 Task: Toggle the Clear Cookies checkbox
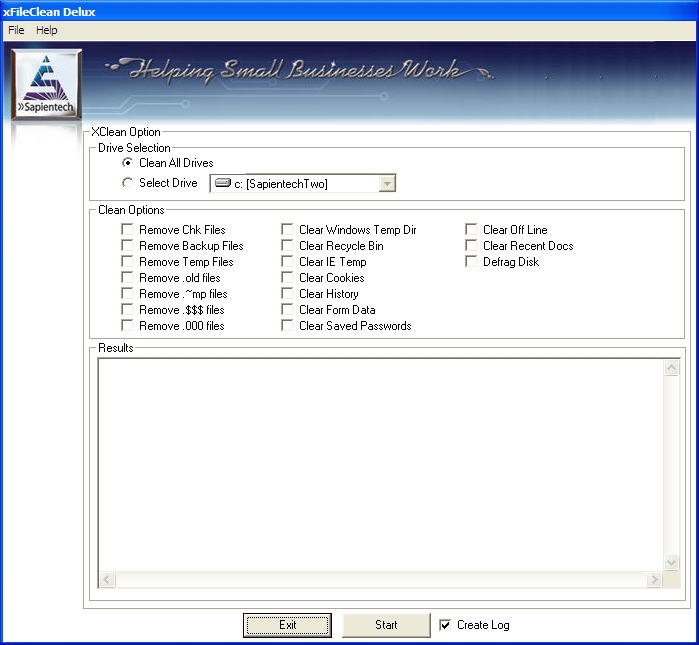tap(287, 278)
